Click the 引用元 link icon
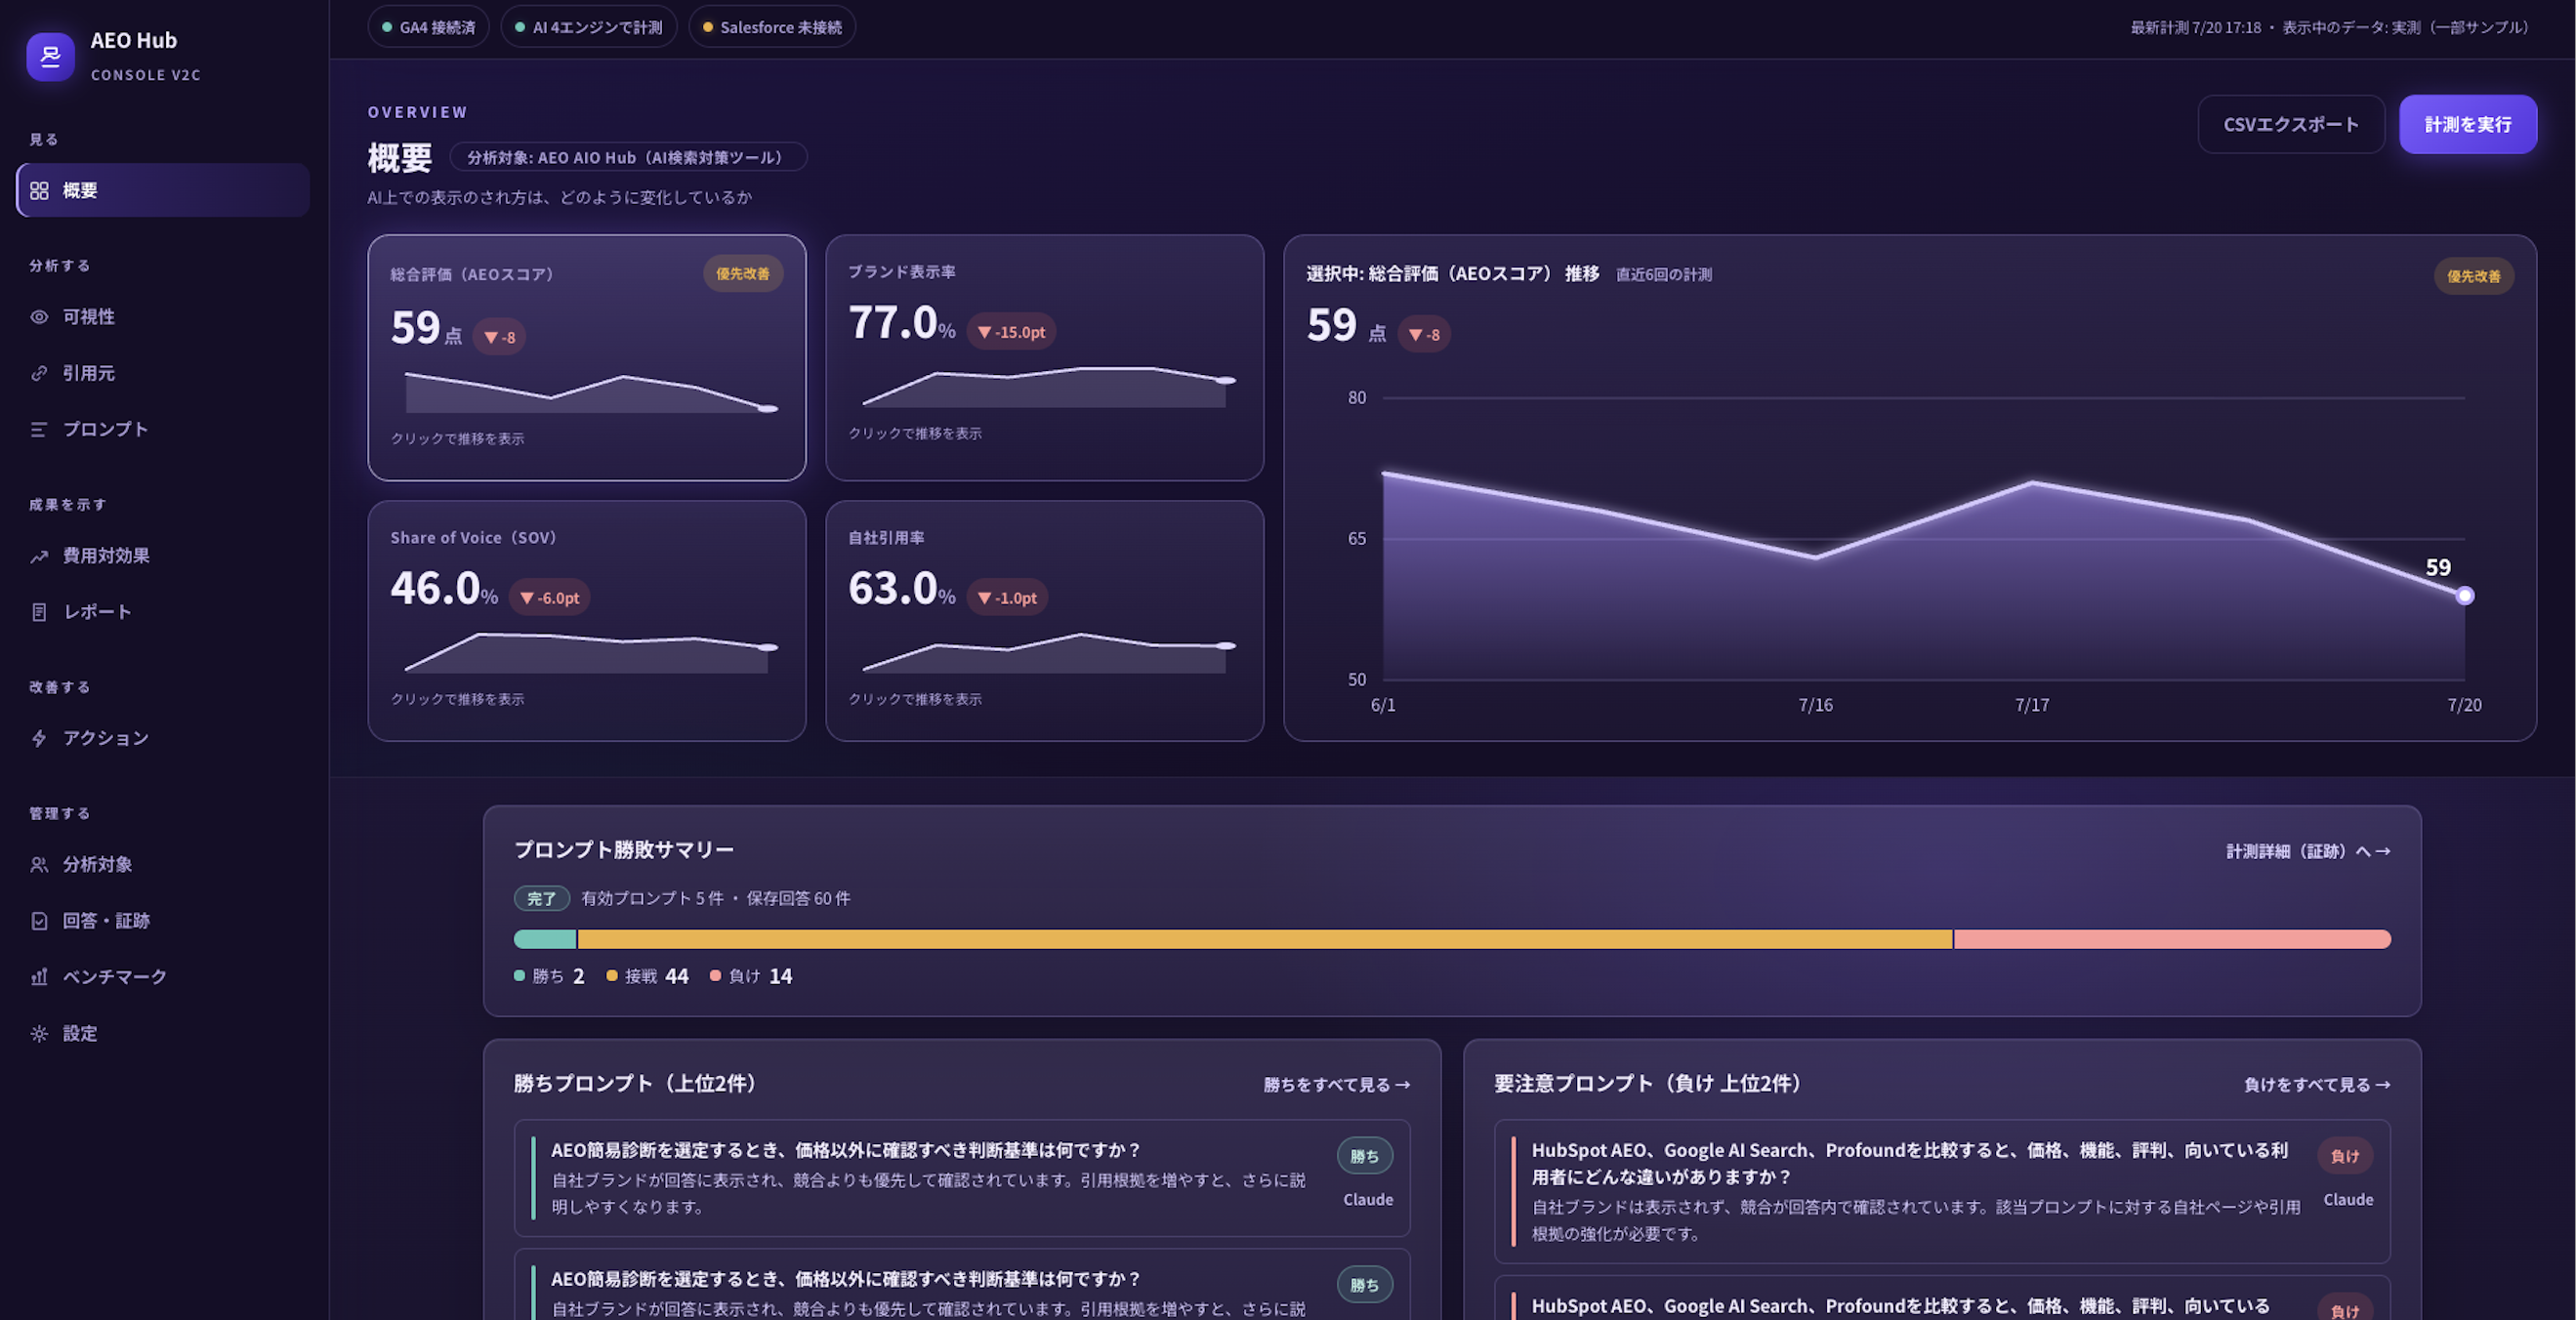 pos(39,373)
